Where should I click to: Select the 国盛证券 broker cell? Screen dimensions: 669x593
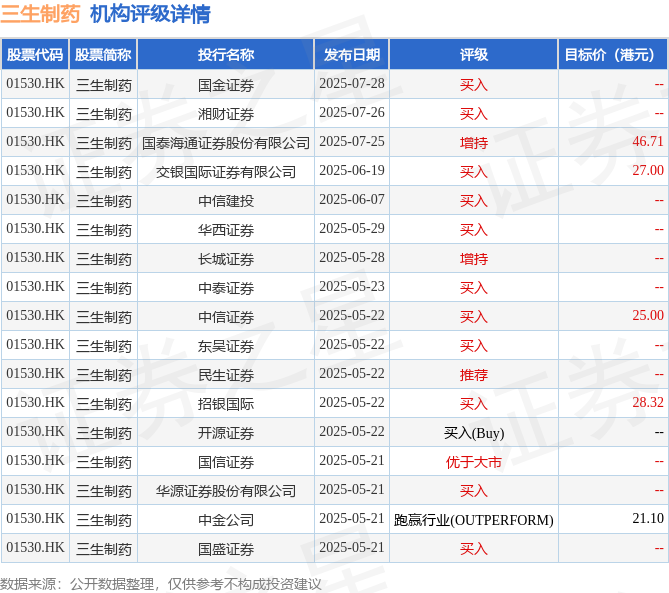click(x=226, y=549)
